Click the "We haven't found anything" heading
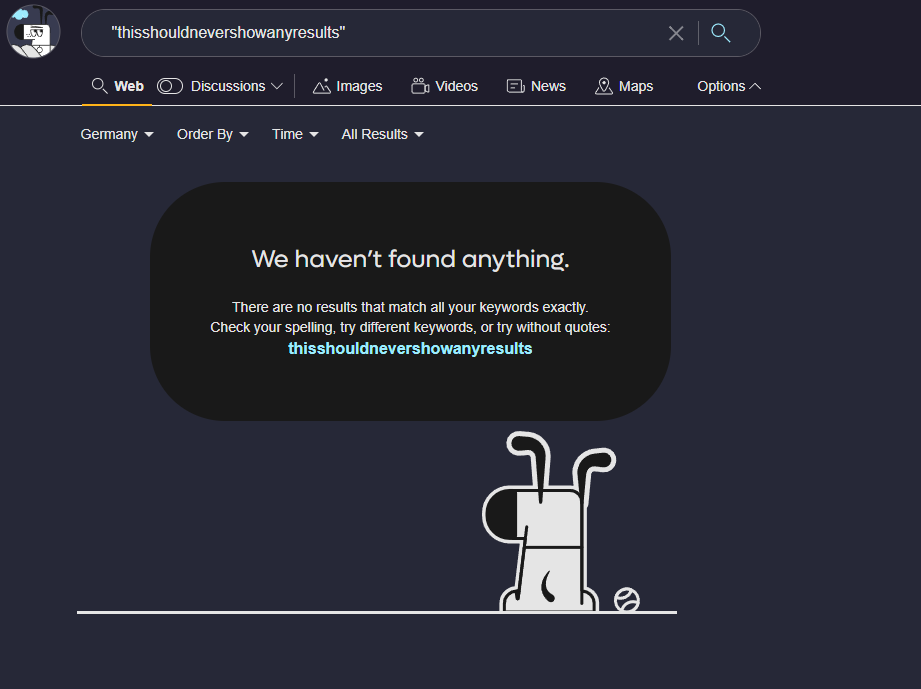 tap(410, 259)
